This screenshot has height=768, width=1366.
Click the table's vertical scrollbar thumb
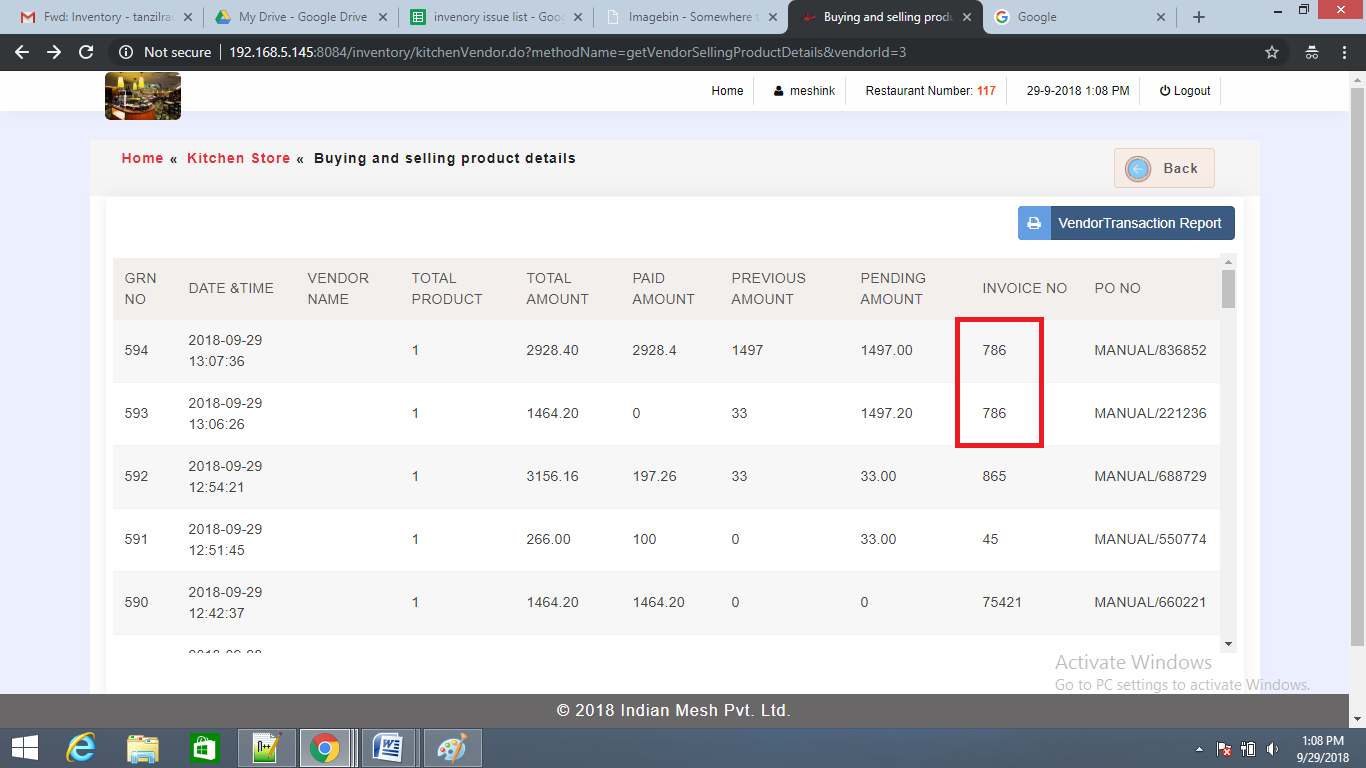coord(1228,289)
